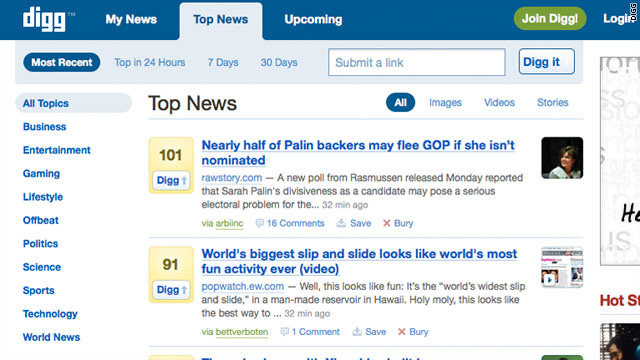Open Palin story thumbnail
This screenshot has width=640, height=360.
(562, 158)
